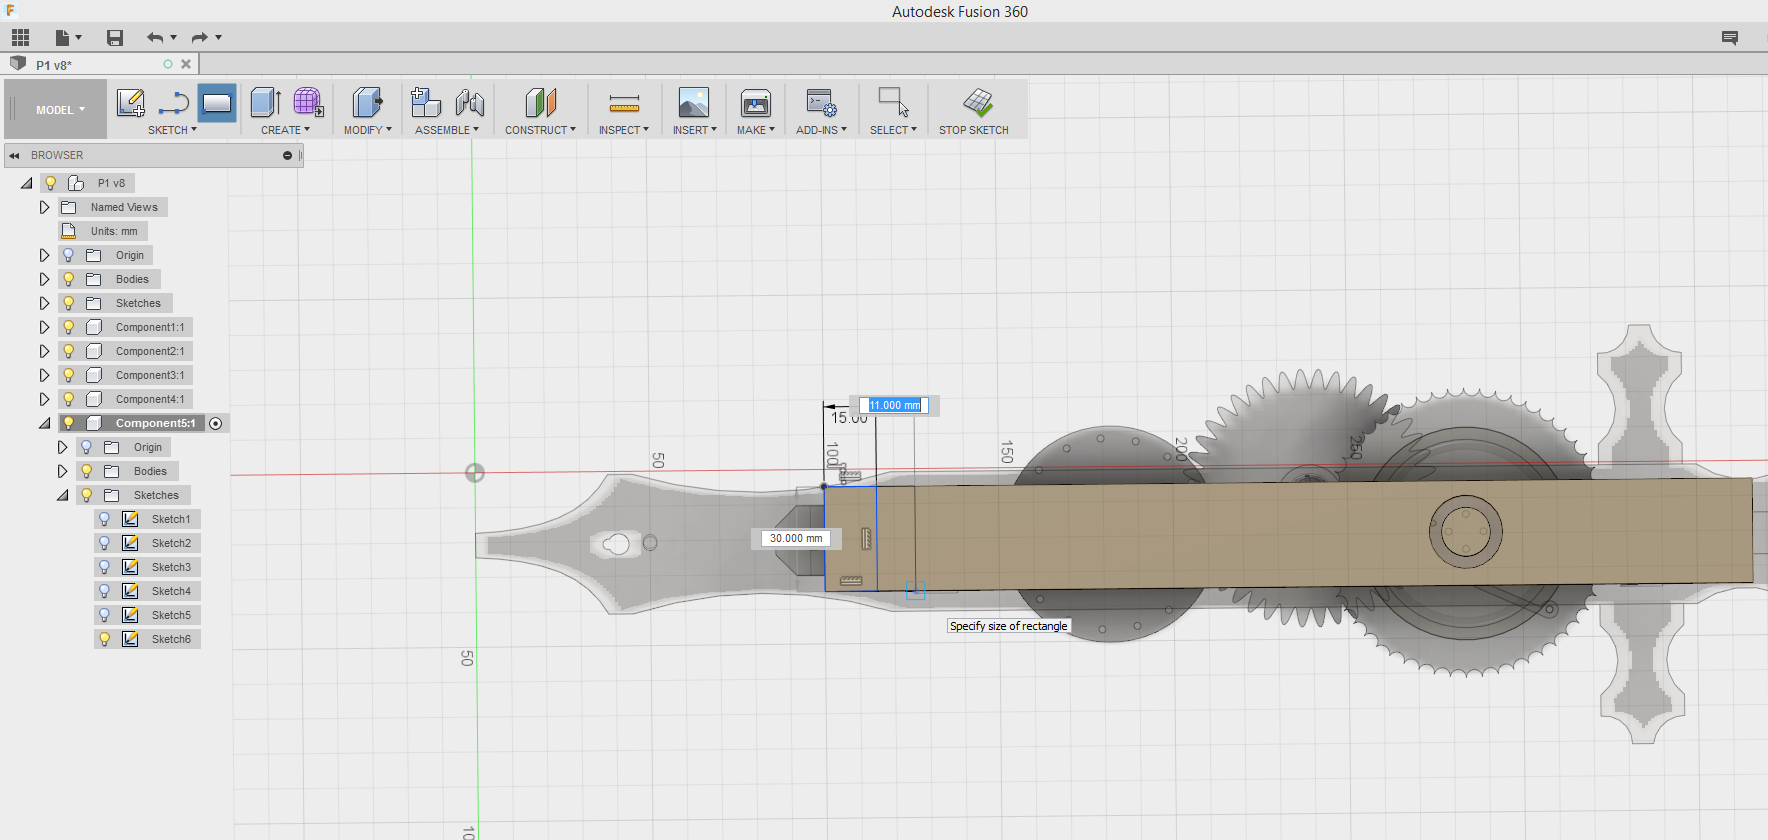Open the INSERT menu

(x=694, y=130)
